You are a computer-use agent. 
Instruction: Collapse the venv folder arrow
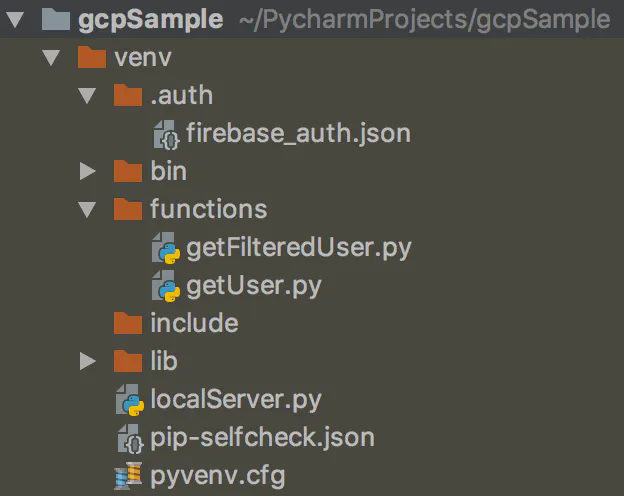pos(51,57)
